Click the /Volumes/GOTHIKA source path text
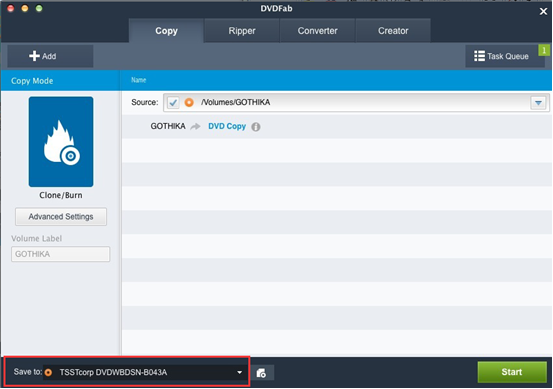This screenshot has width=553, height=389. coord(235,102)
